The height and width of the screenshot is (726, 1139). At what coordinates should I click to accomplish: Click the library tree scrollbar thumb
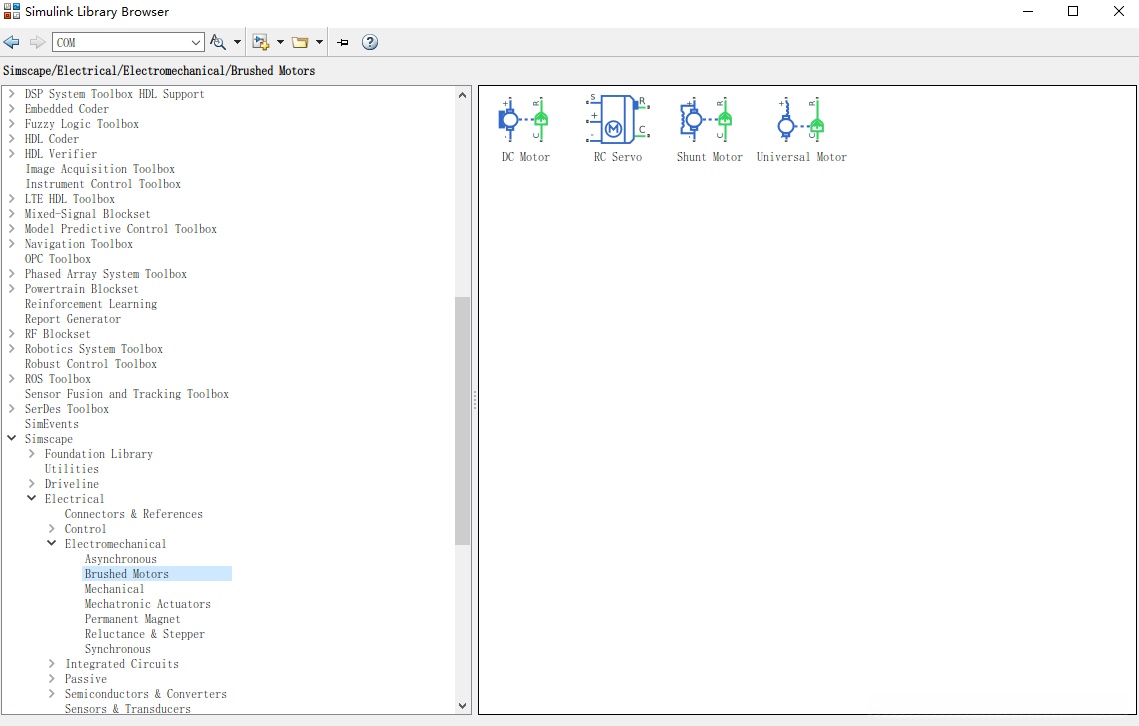463,421
